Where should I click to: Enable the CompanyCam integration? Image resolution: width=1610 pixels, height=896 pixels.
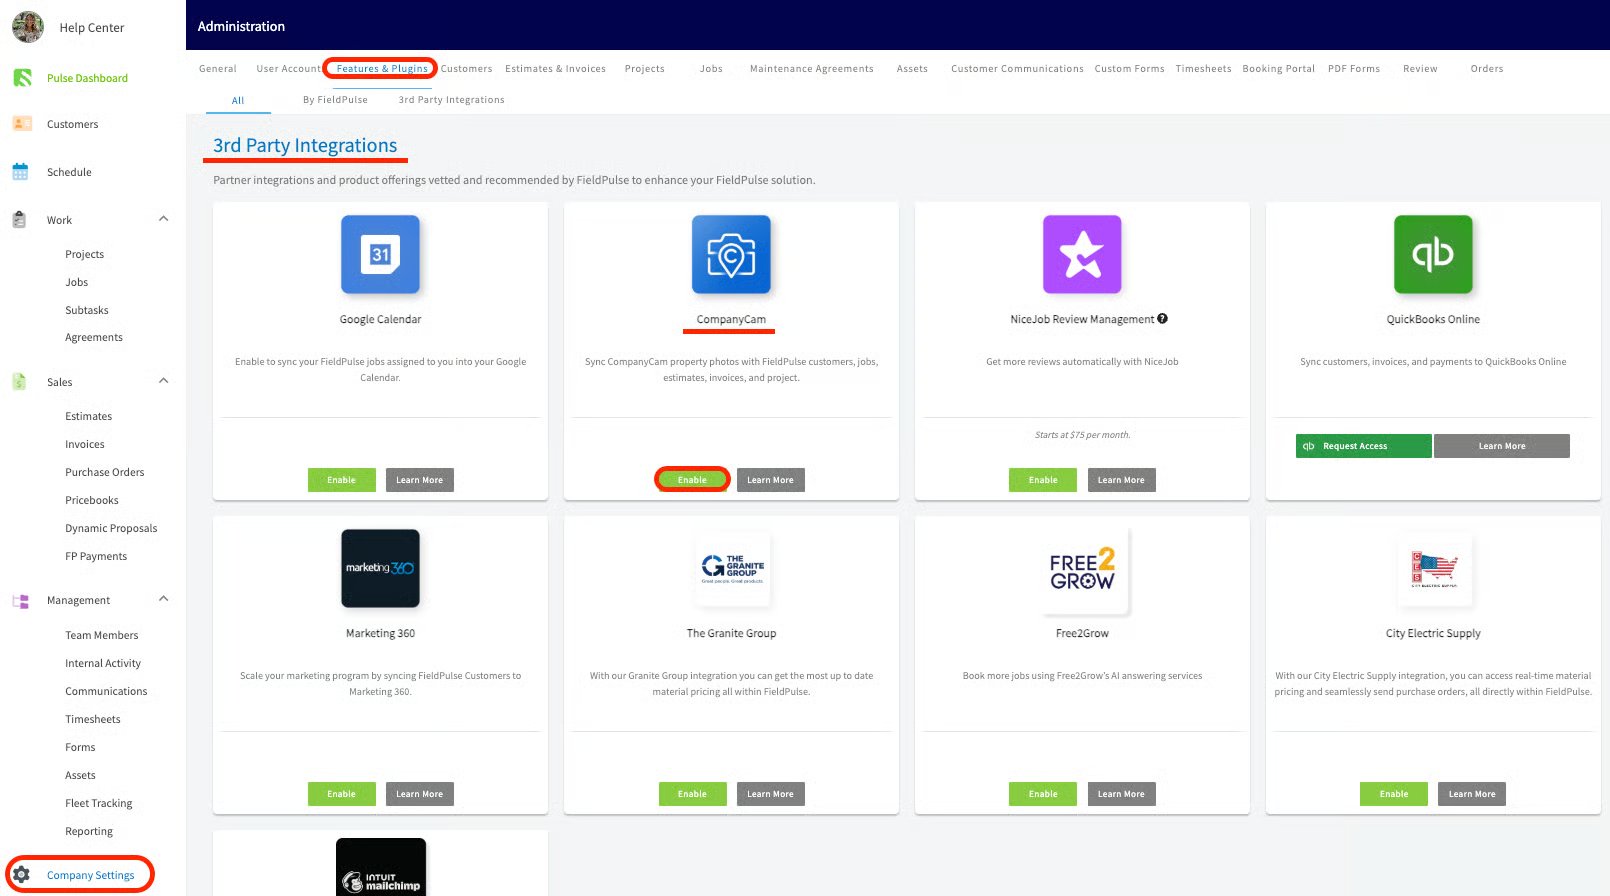692,480
